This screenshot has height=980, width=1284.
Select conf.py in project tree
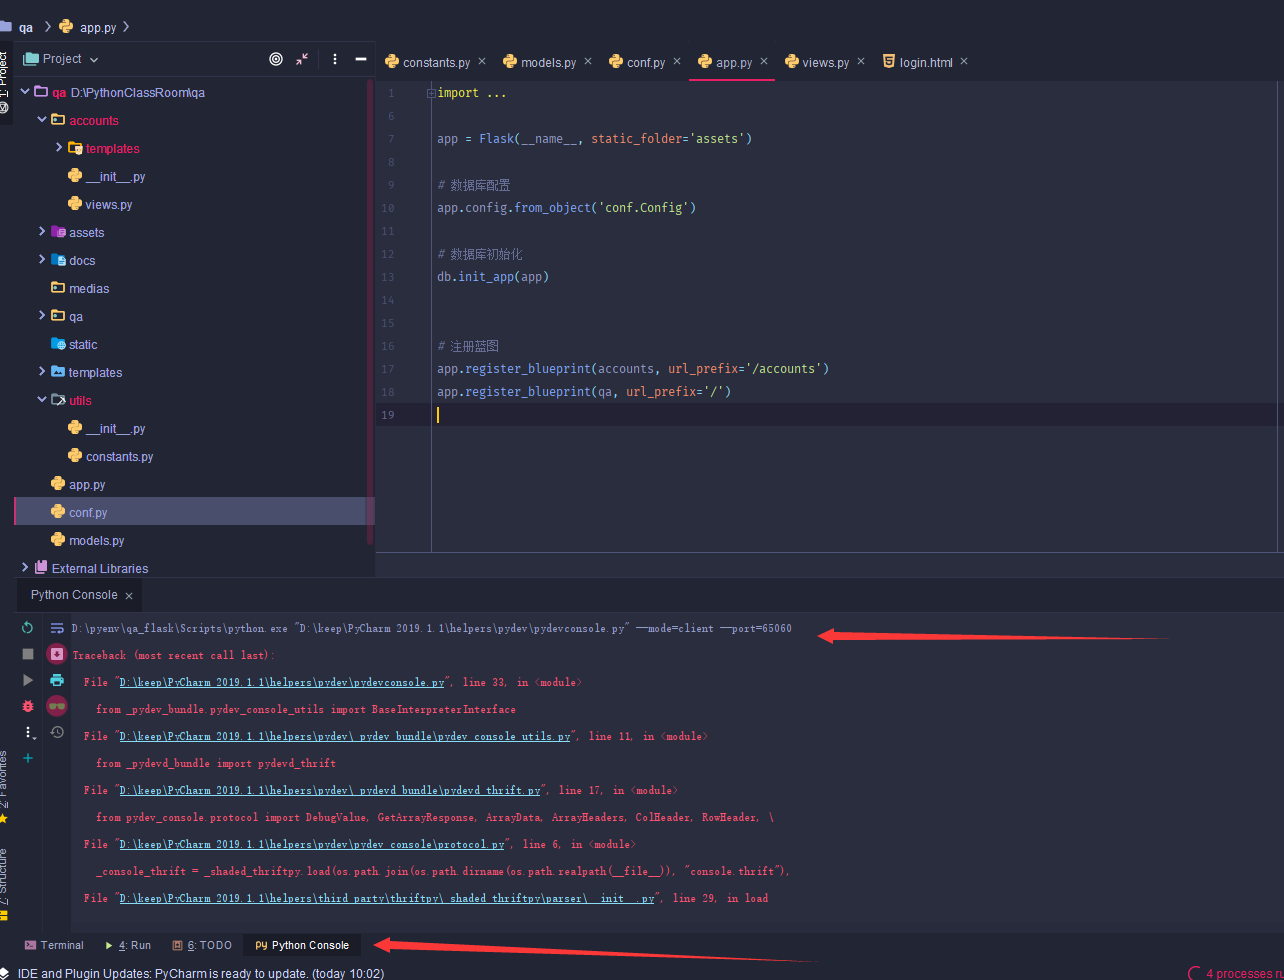click(x=88, y=512)
